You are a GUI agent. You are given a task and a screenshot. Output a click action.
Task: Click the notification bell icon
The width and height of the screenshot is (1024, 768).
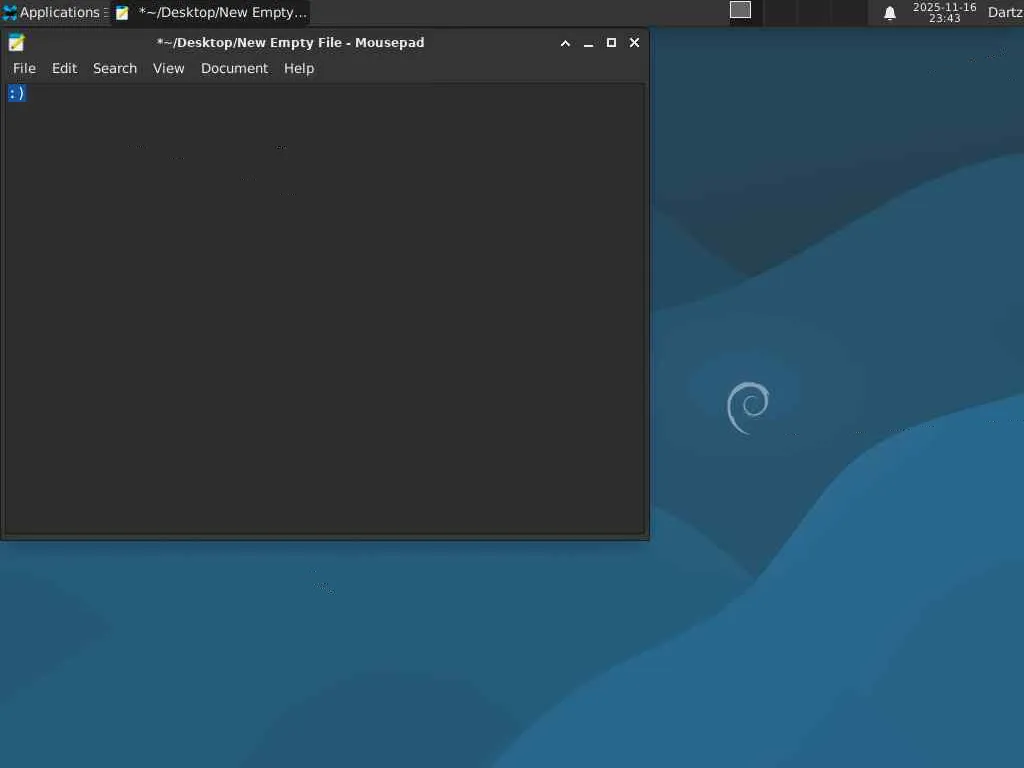(889, 13)
